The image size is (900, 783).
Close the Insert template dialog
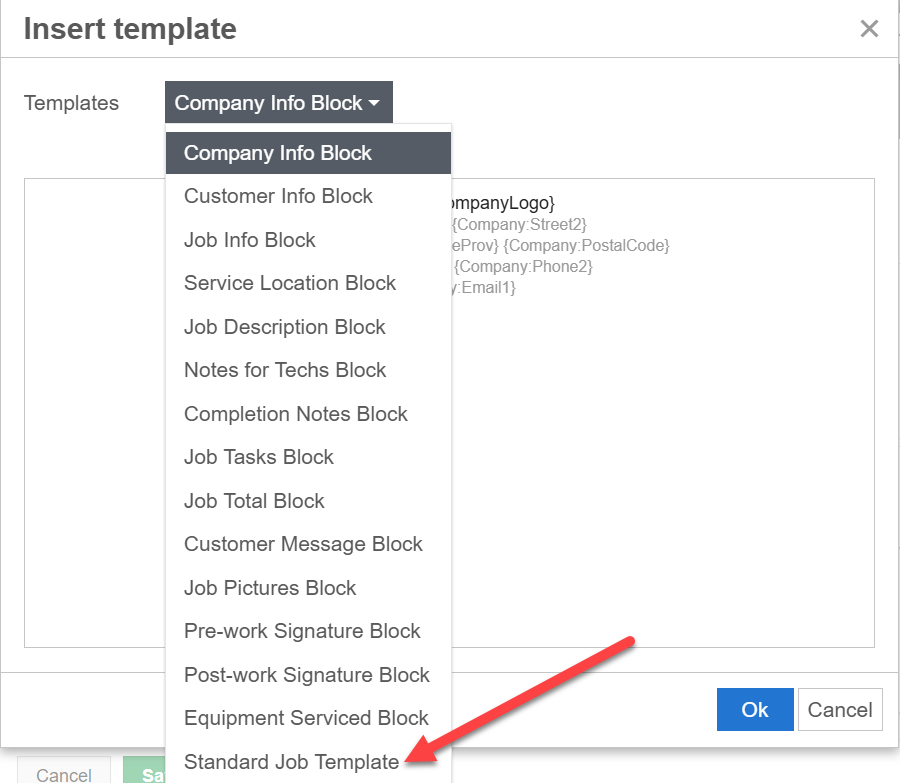(869, 29)
